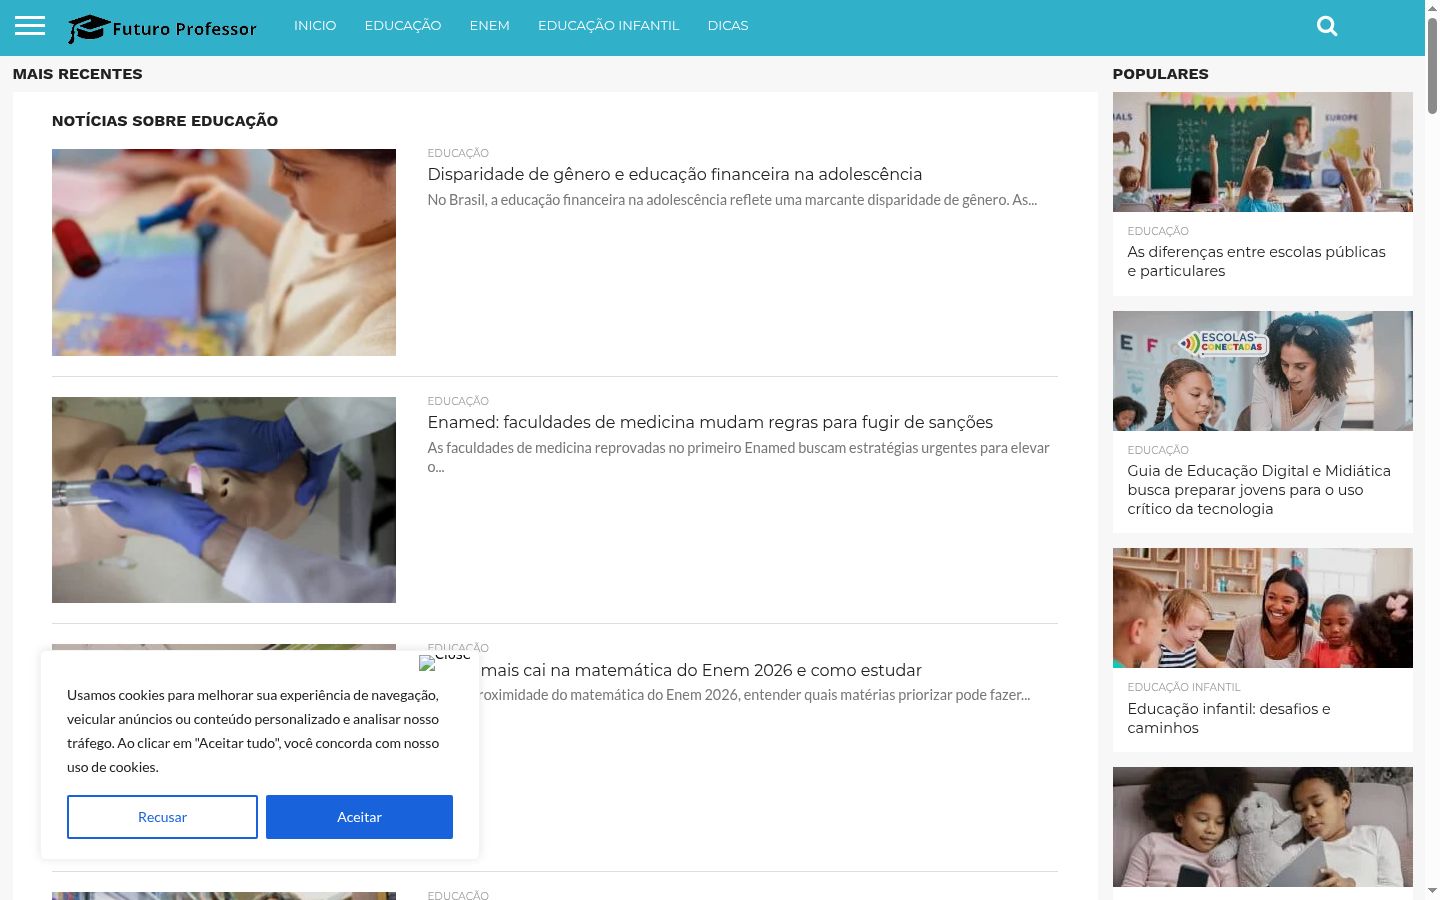The height and width of the screenshot is (900, 1440).
Task: Click excerpt starting "No Brasil, a educação financeira"
Action: (x=732, y=200)
